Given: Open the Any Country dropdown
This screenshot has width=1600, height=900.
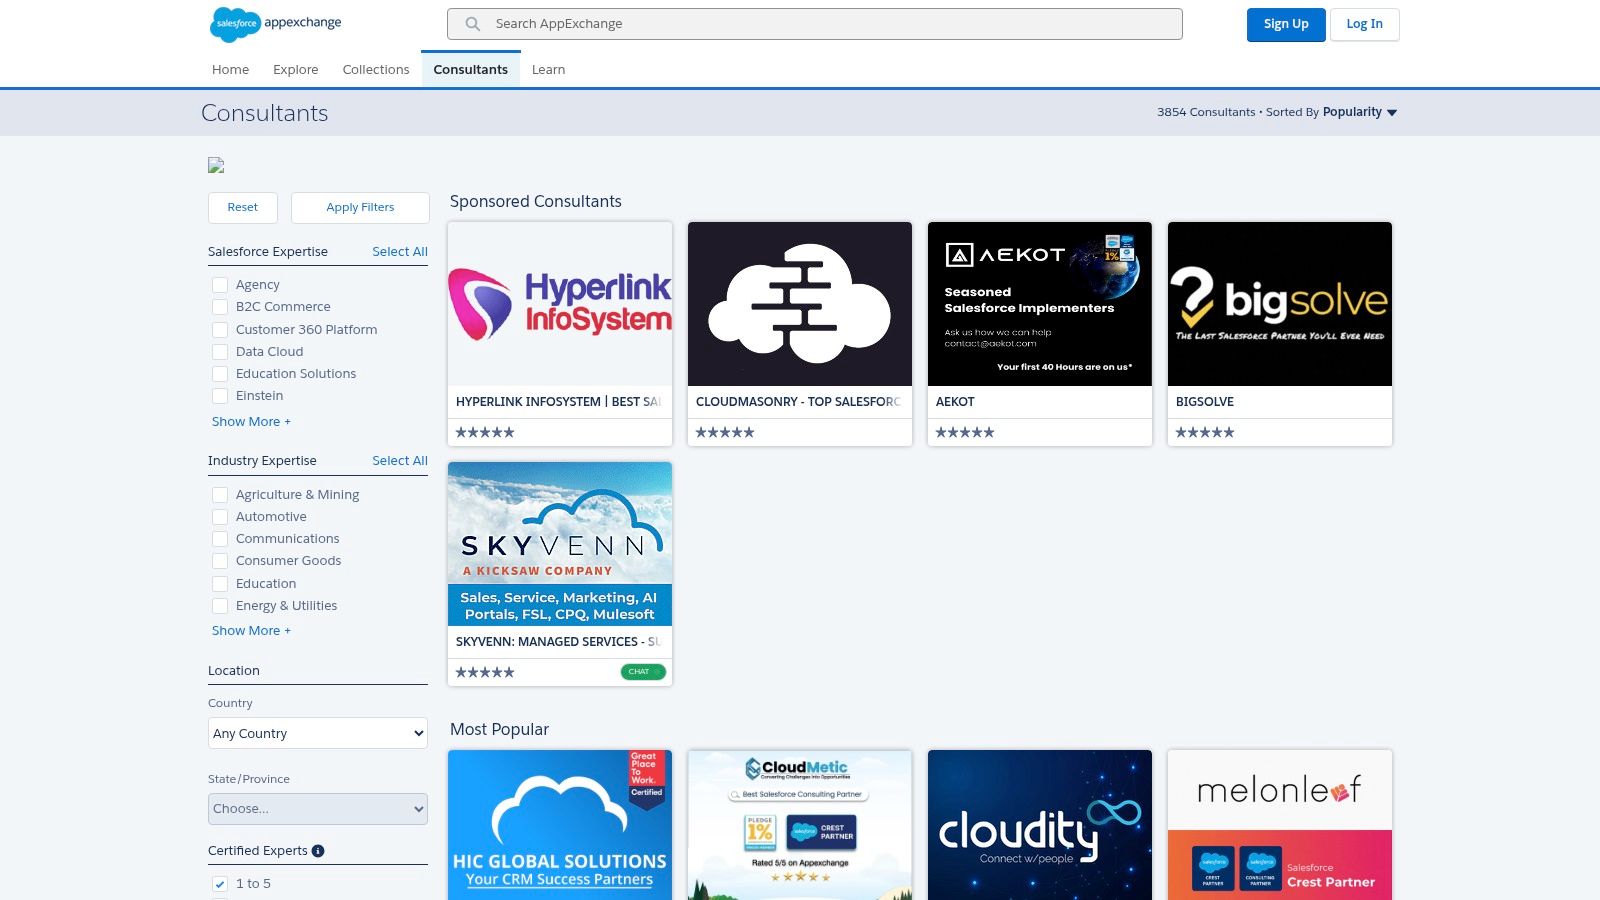Looking at the screenshot, I should (x=317, y=733).
